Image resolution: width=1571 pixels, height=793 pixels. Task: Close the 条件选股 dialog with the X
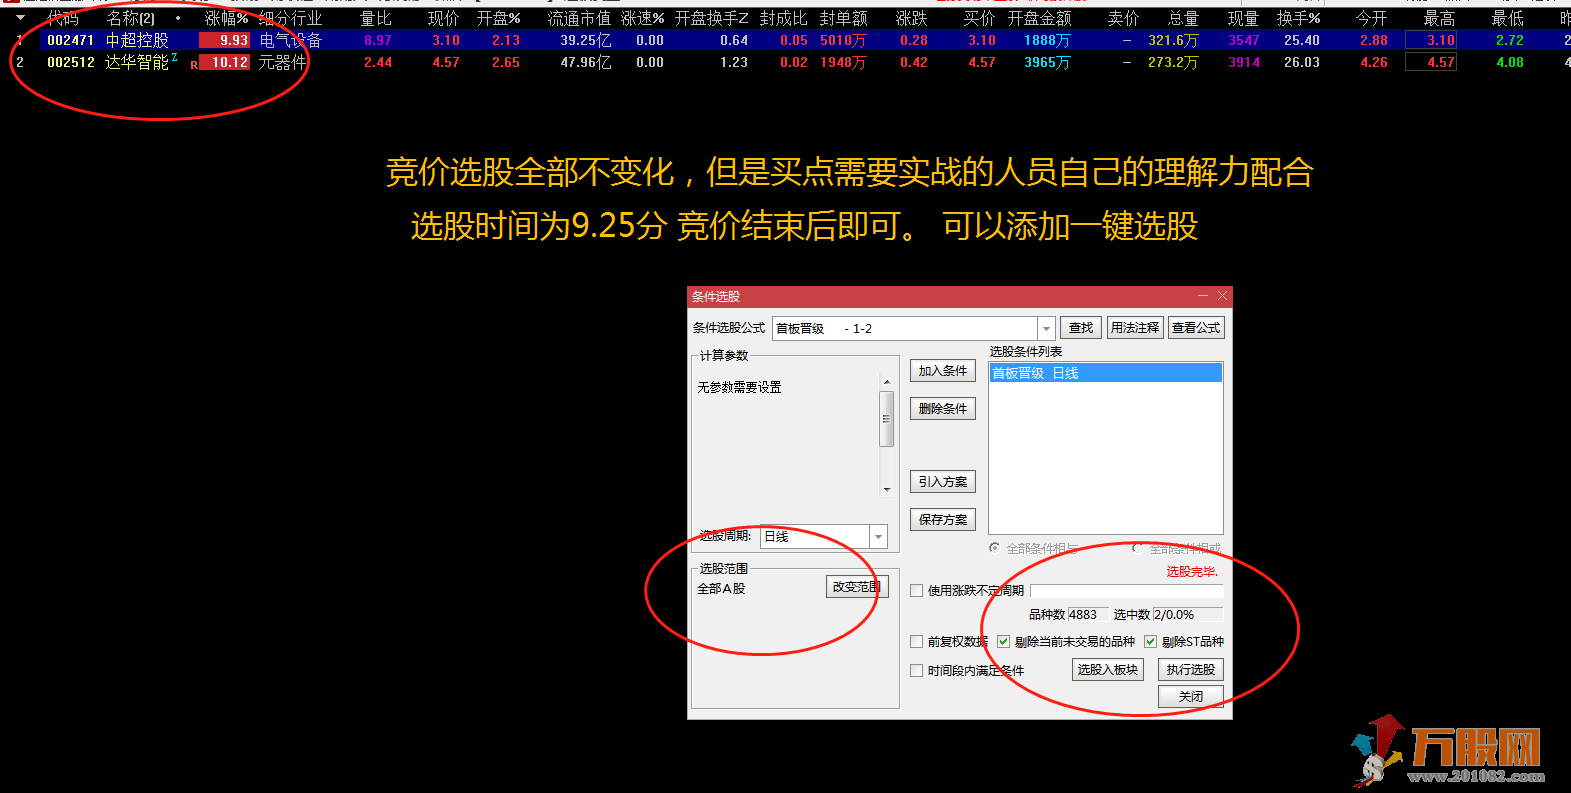(x=1222, y=296)
